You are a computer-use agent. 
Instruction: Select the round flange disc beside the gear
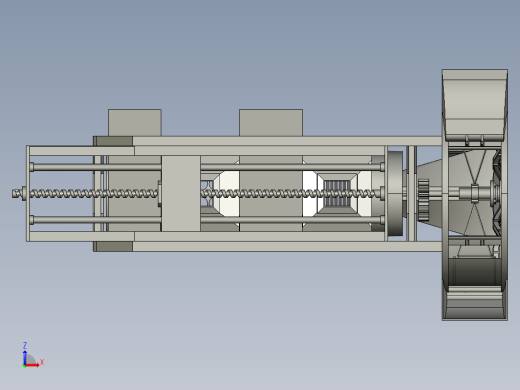395,194
